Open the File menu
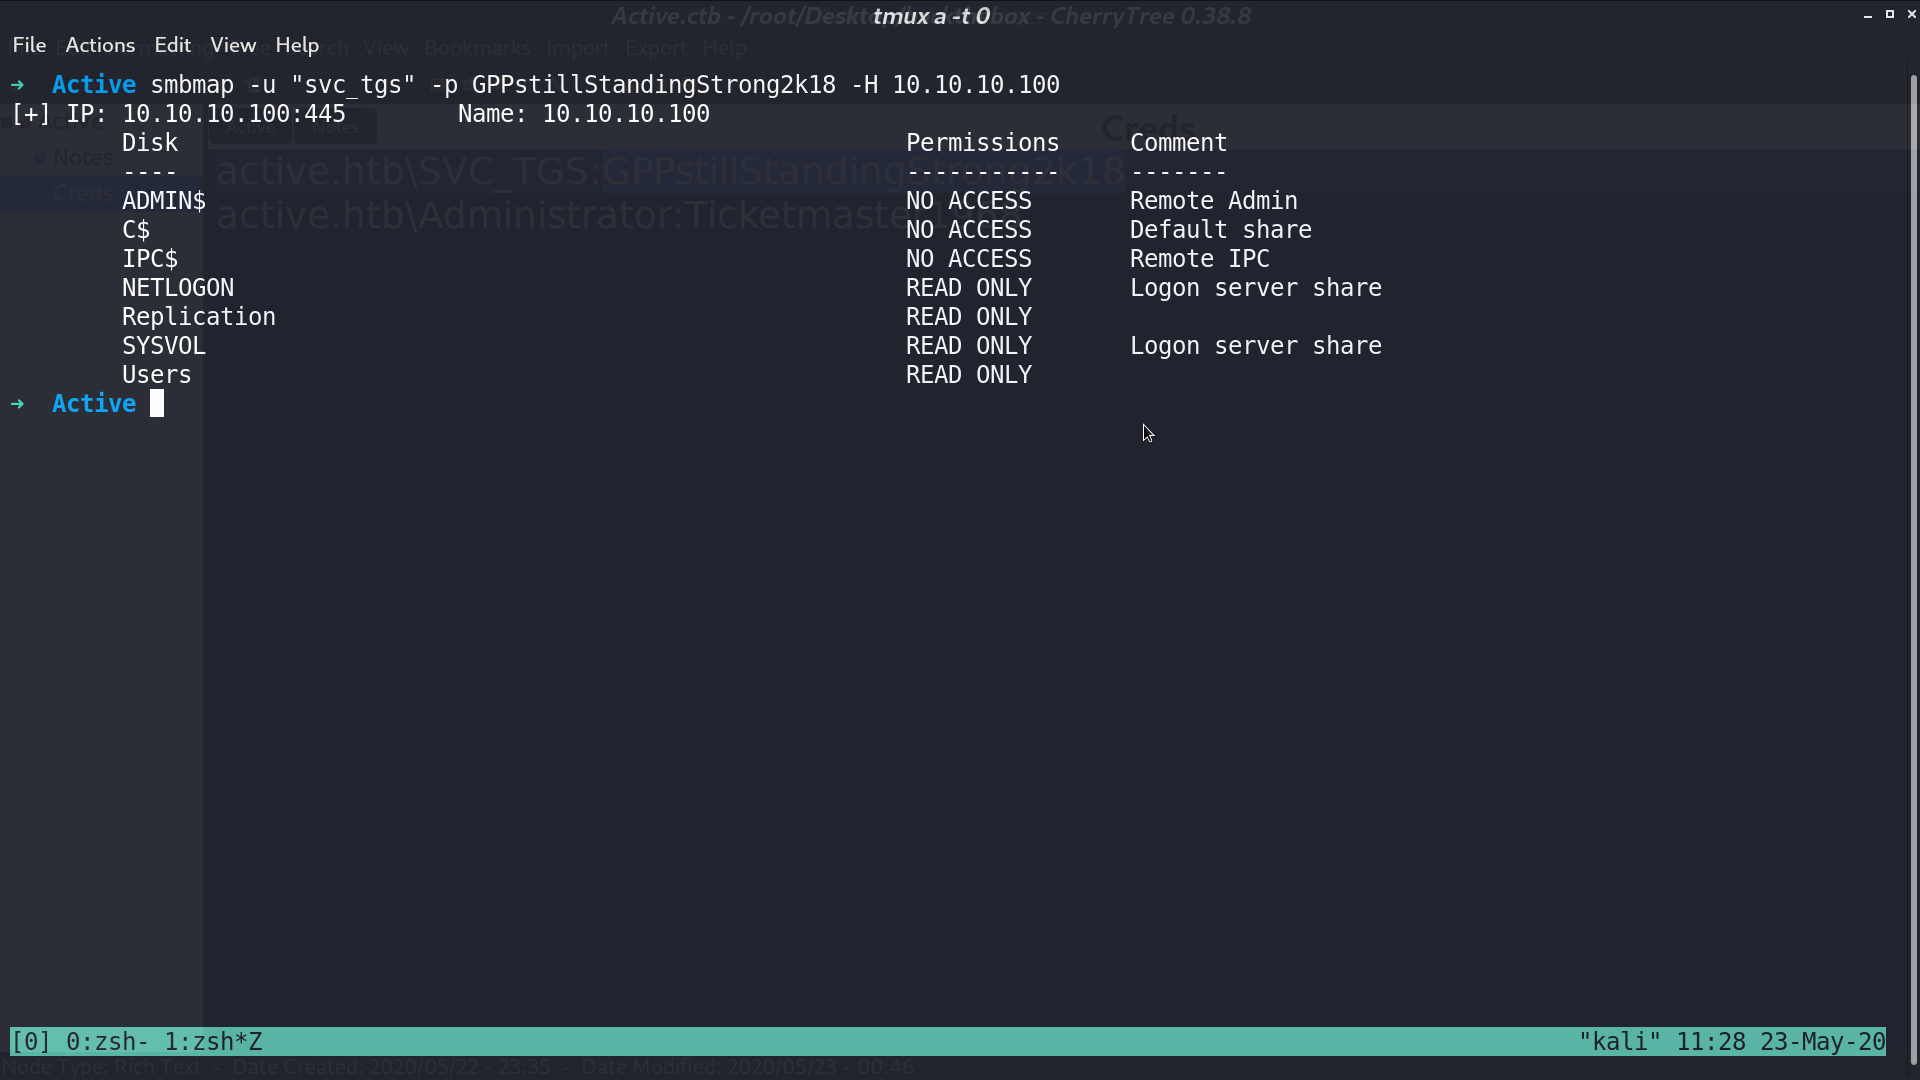Image resolution: width=1920 pixels, height=1080 pixels. (29, 45)
